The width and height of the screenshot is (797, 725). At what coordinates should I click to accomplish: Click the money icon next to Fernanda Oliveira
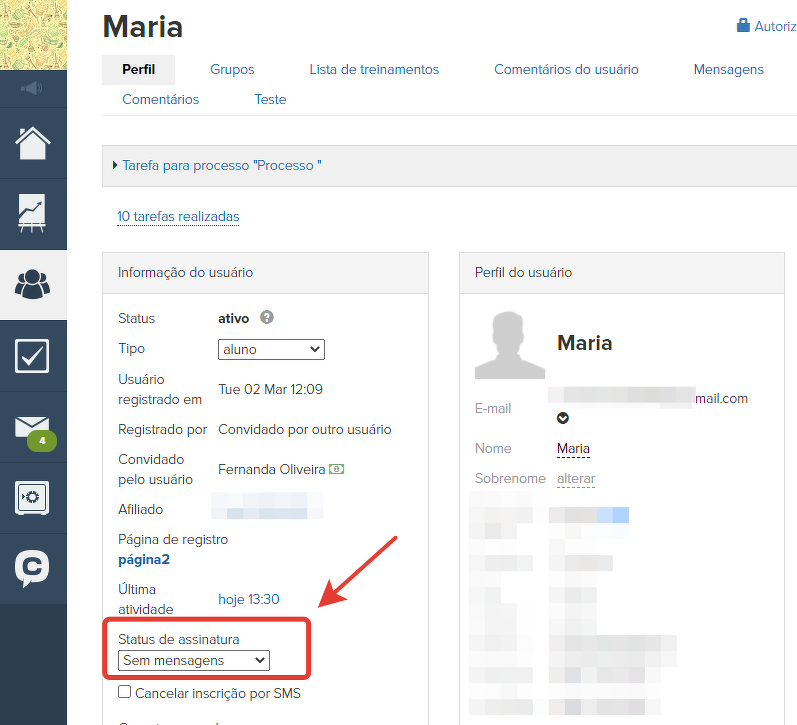tap(337, 469)
